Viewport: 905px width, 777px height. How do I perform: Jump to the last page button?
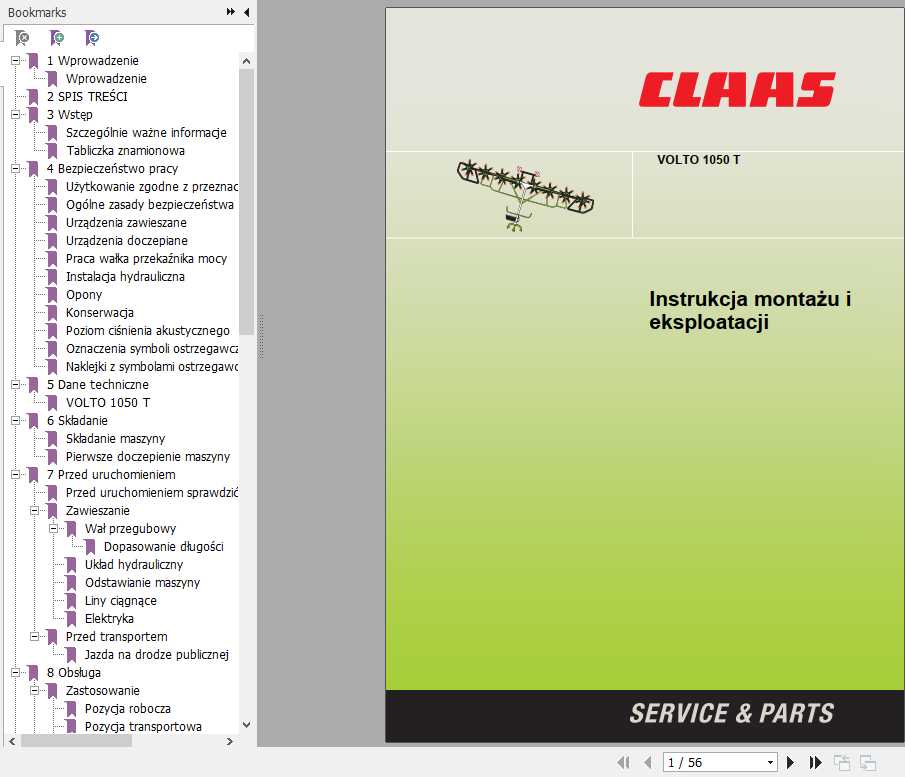click(x=816, y=763)
